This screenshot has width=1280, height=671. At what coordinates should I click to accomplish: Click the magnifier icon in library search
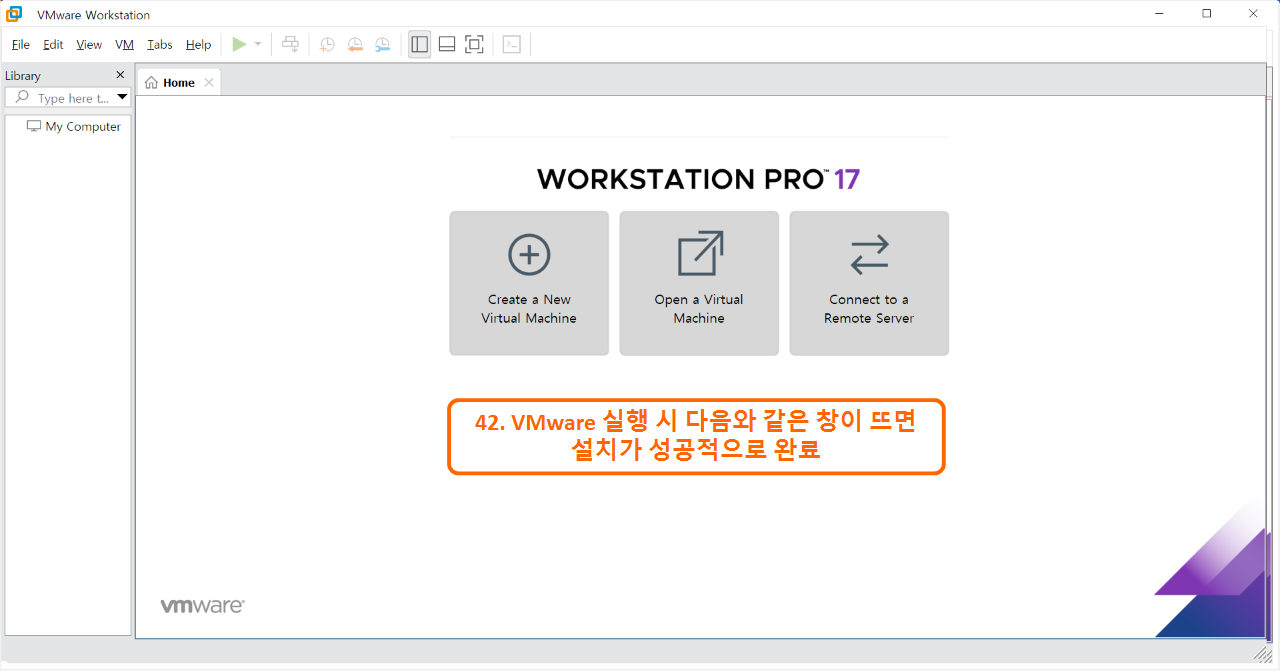click(x=22, y=98)
